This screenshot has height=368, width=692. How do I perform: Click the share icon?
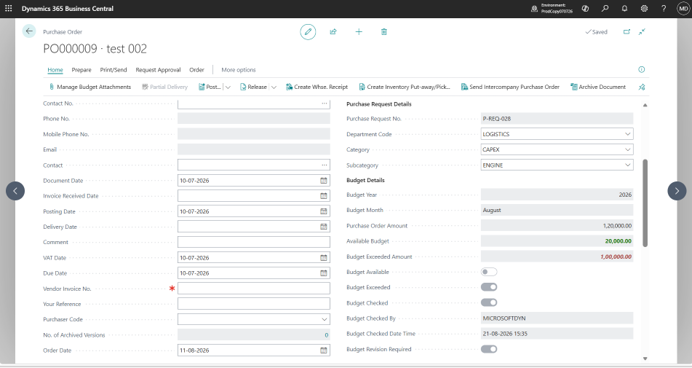click(x=333, y=32)
